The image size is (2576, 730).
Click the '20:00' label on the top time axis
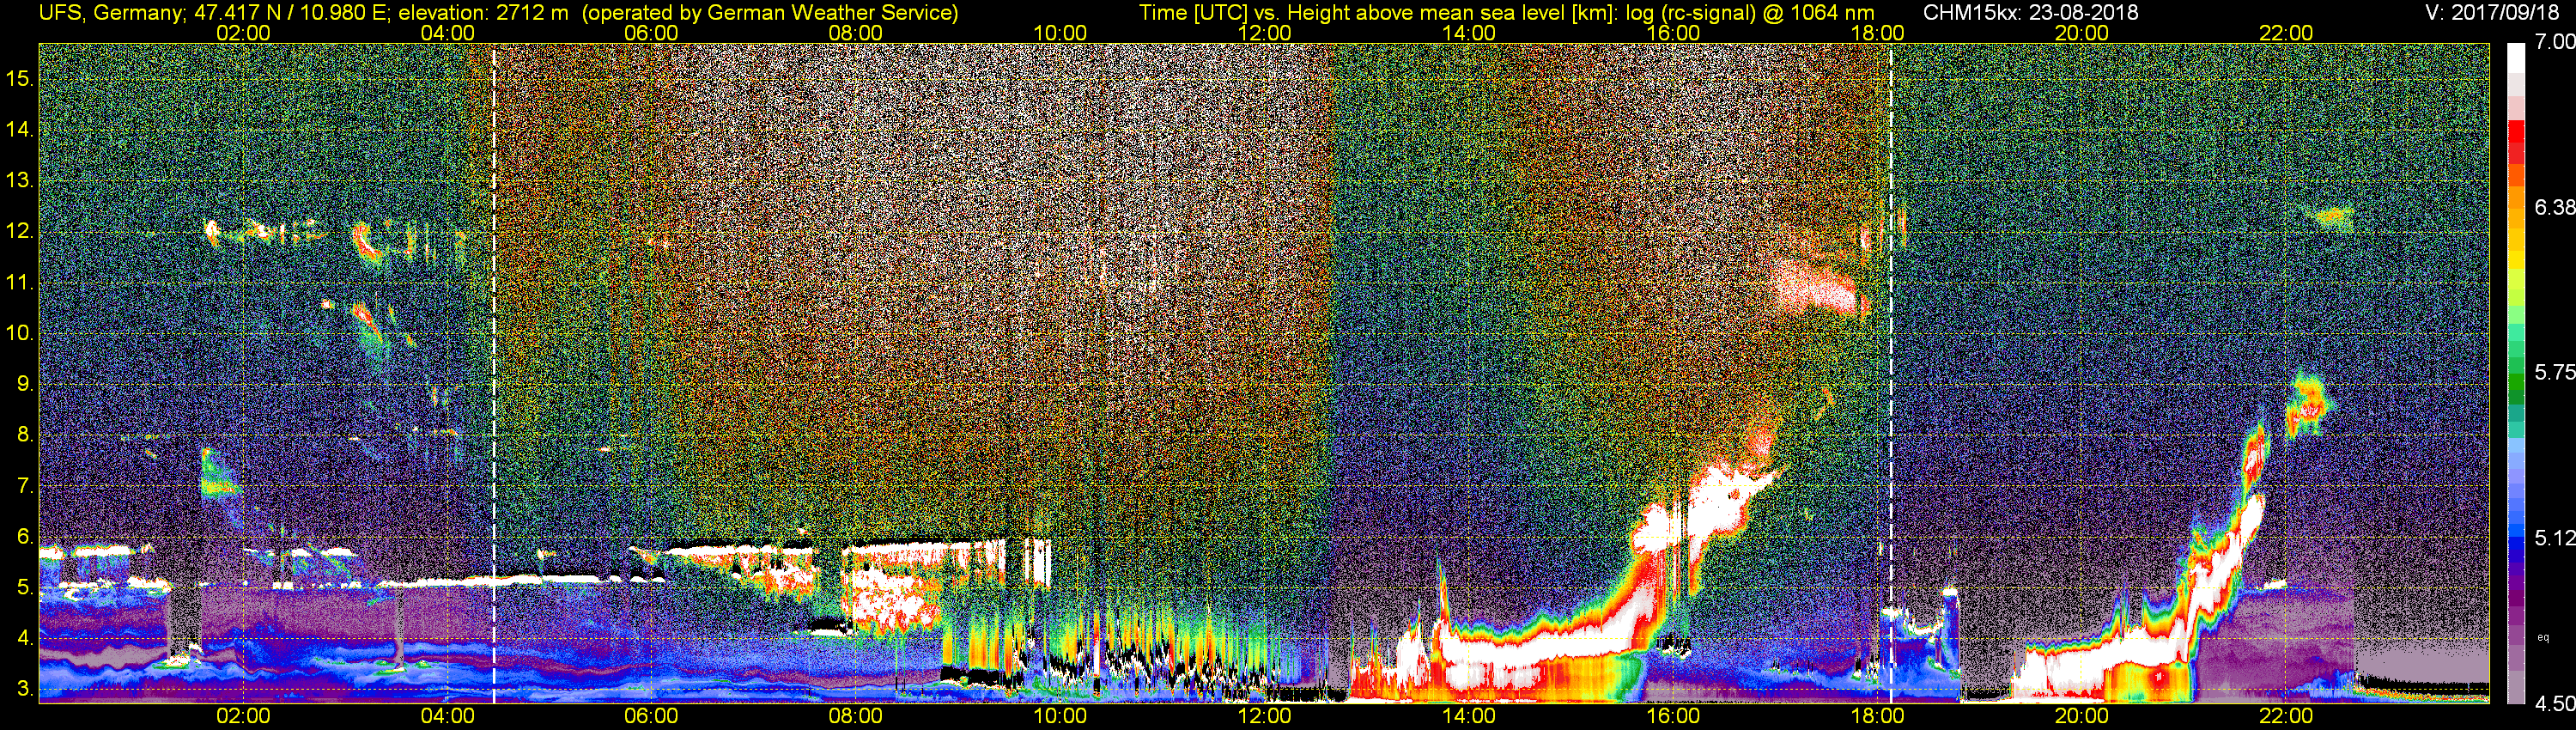click(x=2081, y=33)
